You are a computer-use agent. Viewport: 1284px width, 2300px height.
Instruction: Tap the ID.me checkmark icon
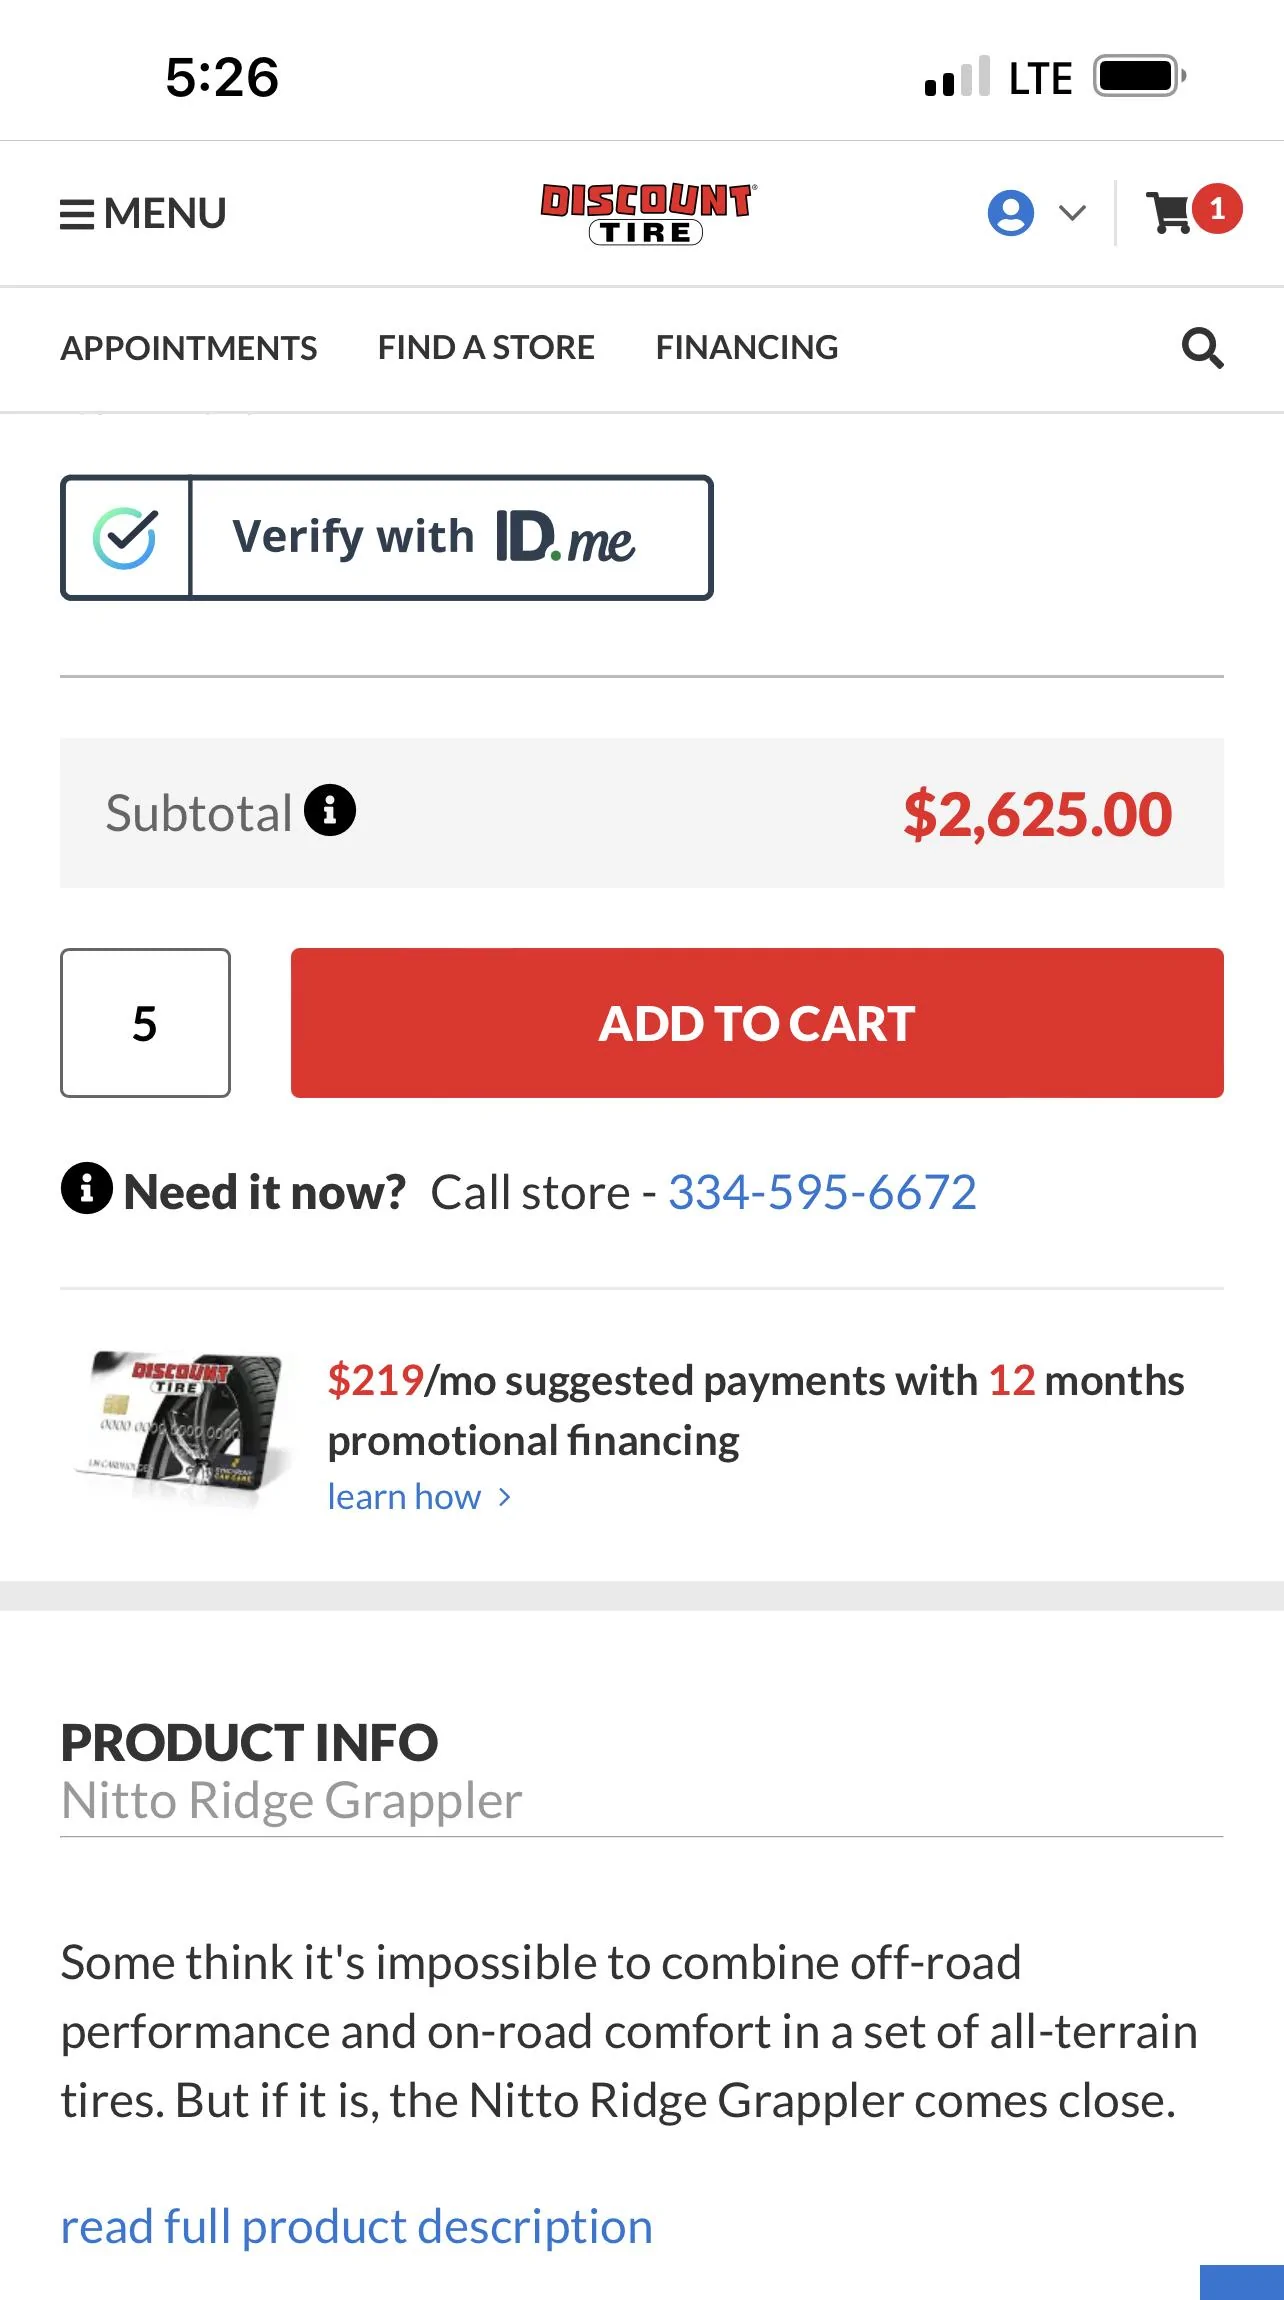tap(126, 538)
